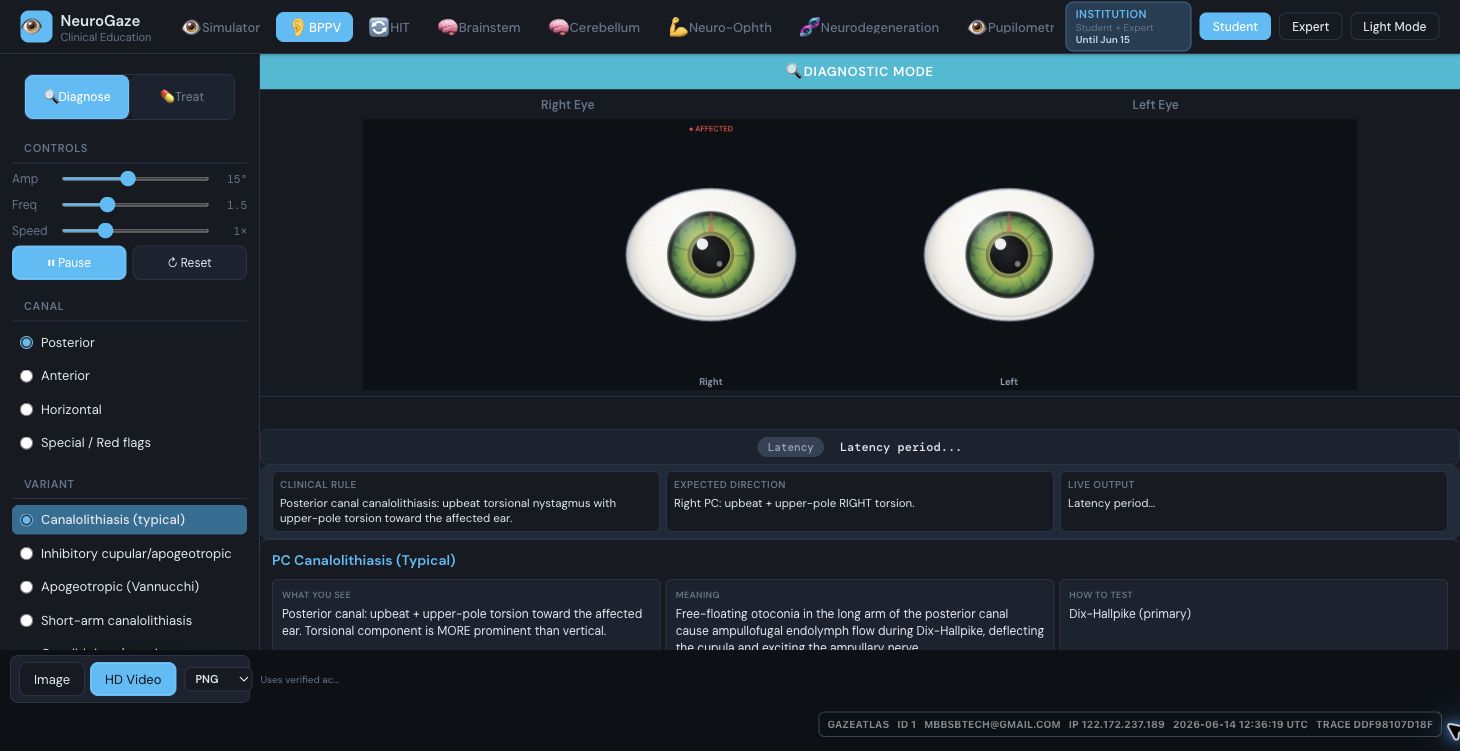Click the eye icon on Simulator tab

tap(191, 27)
